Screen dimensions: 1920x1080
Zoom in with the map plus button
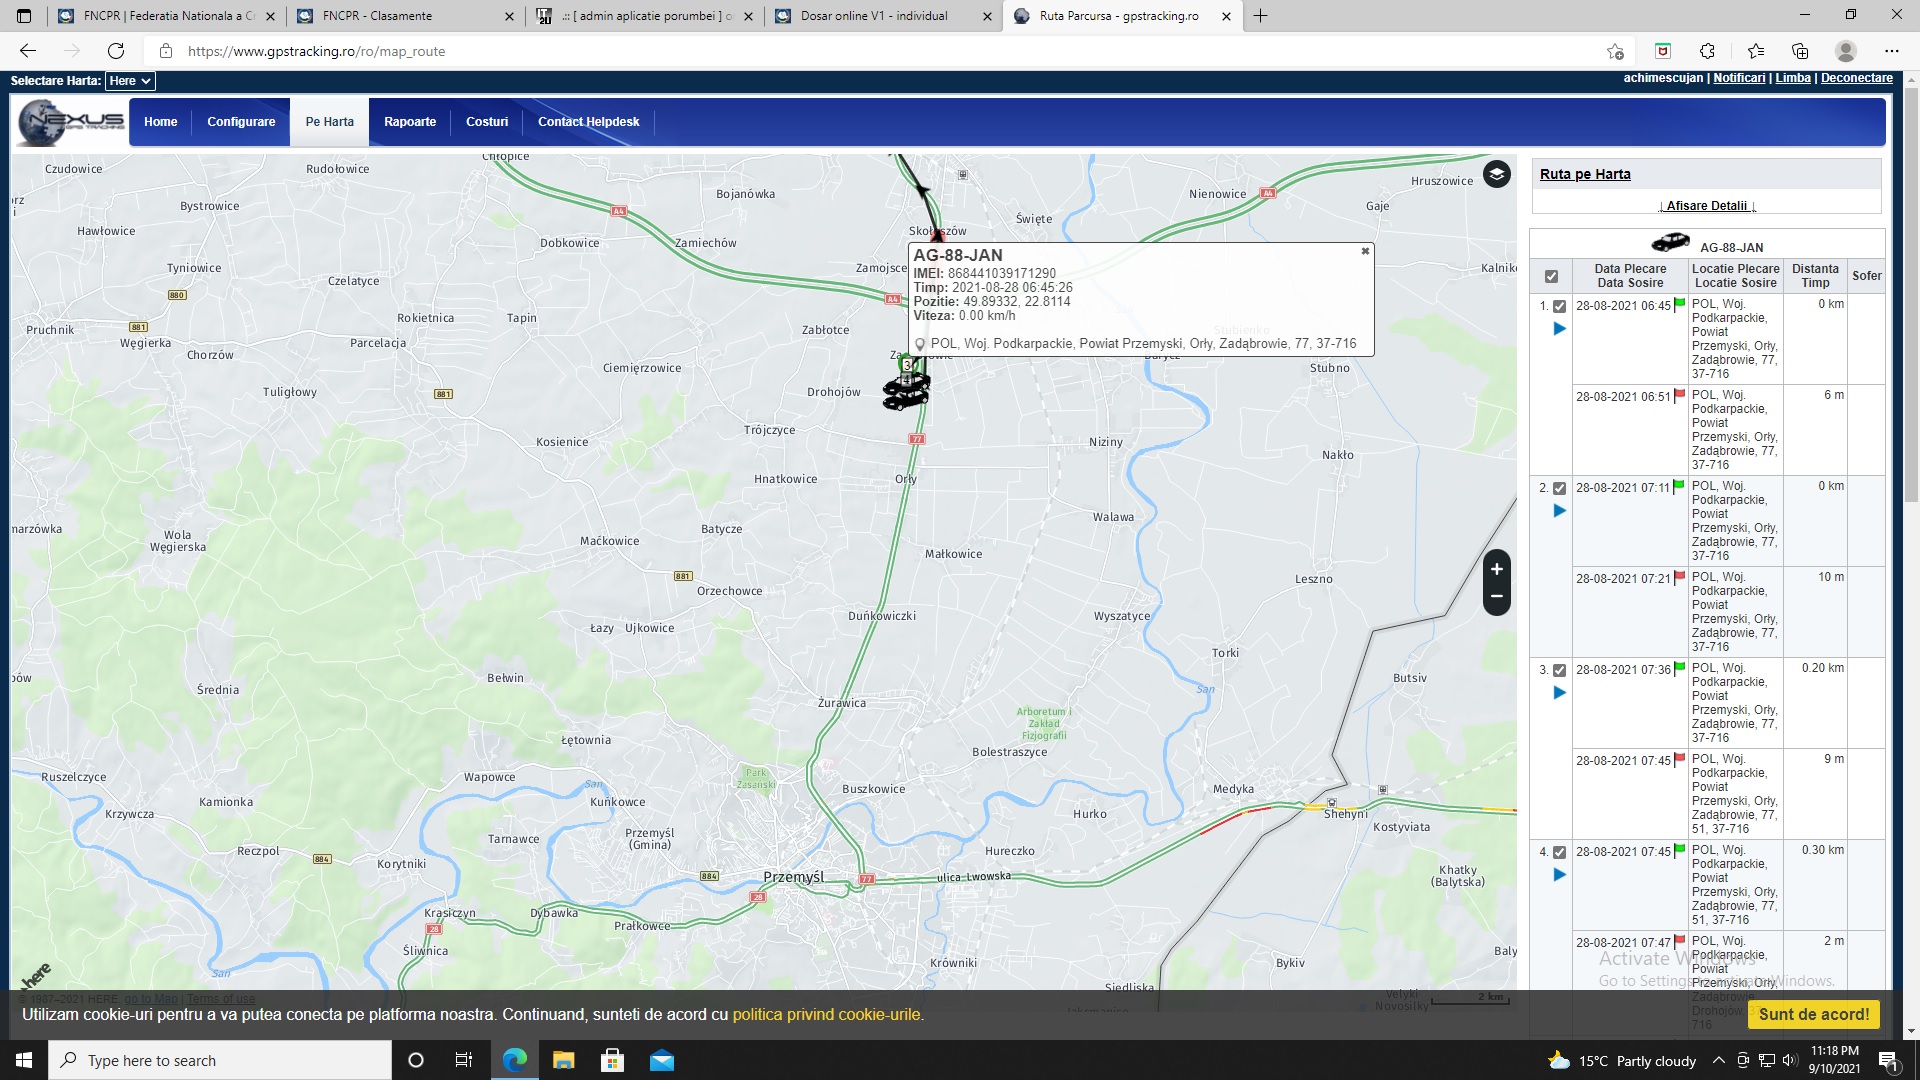[1496, 569]
